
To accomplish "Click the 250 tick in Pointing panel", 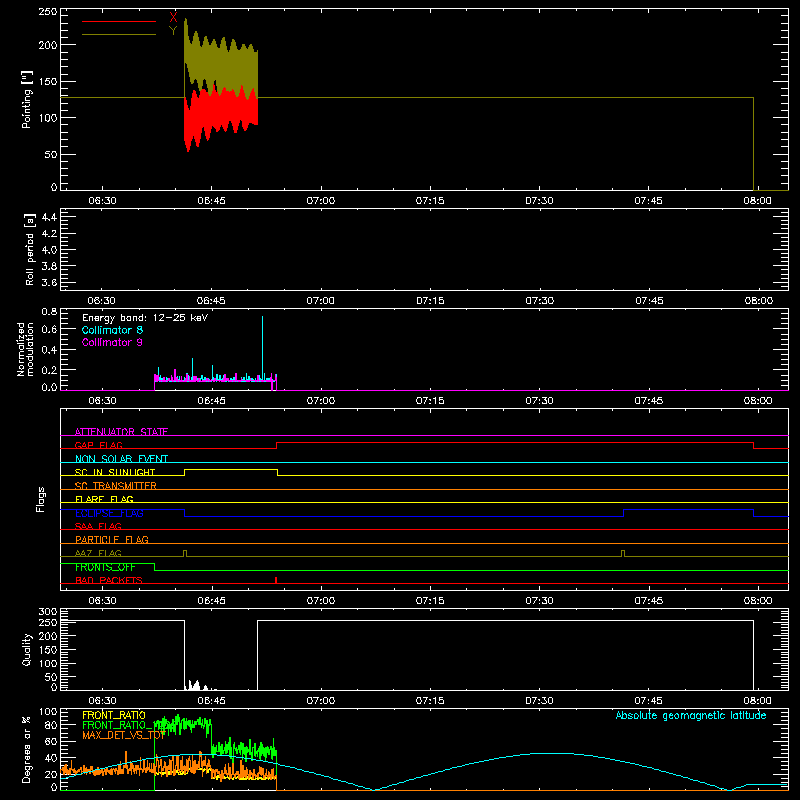I will pyautogui.click(x=48, y=11).
